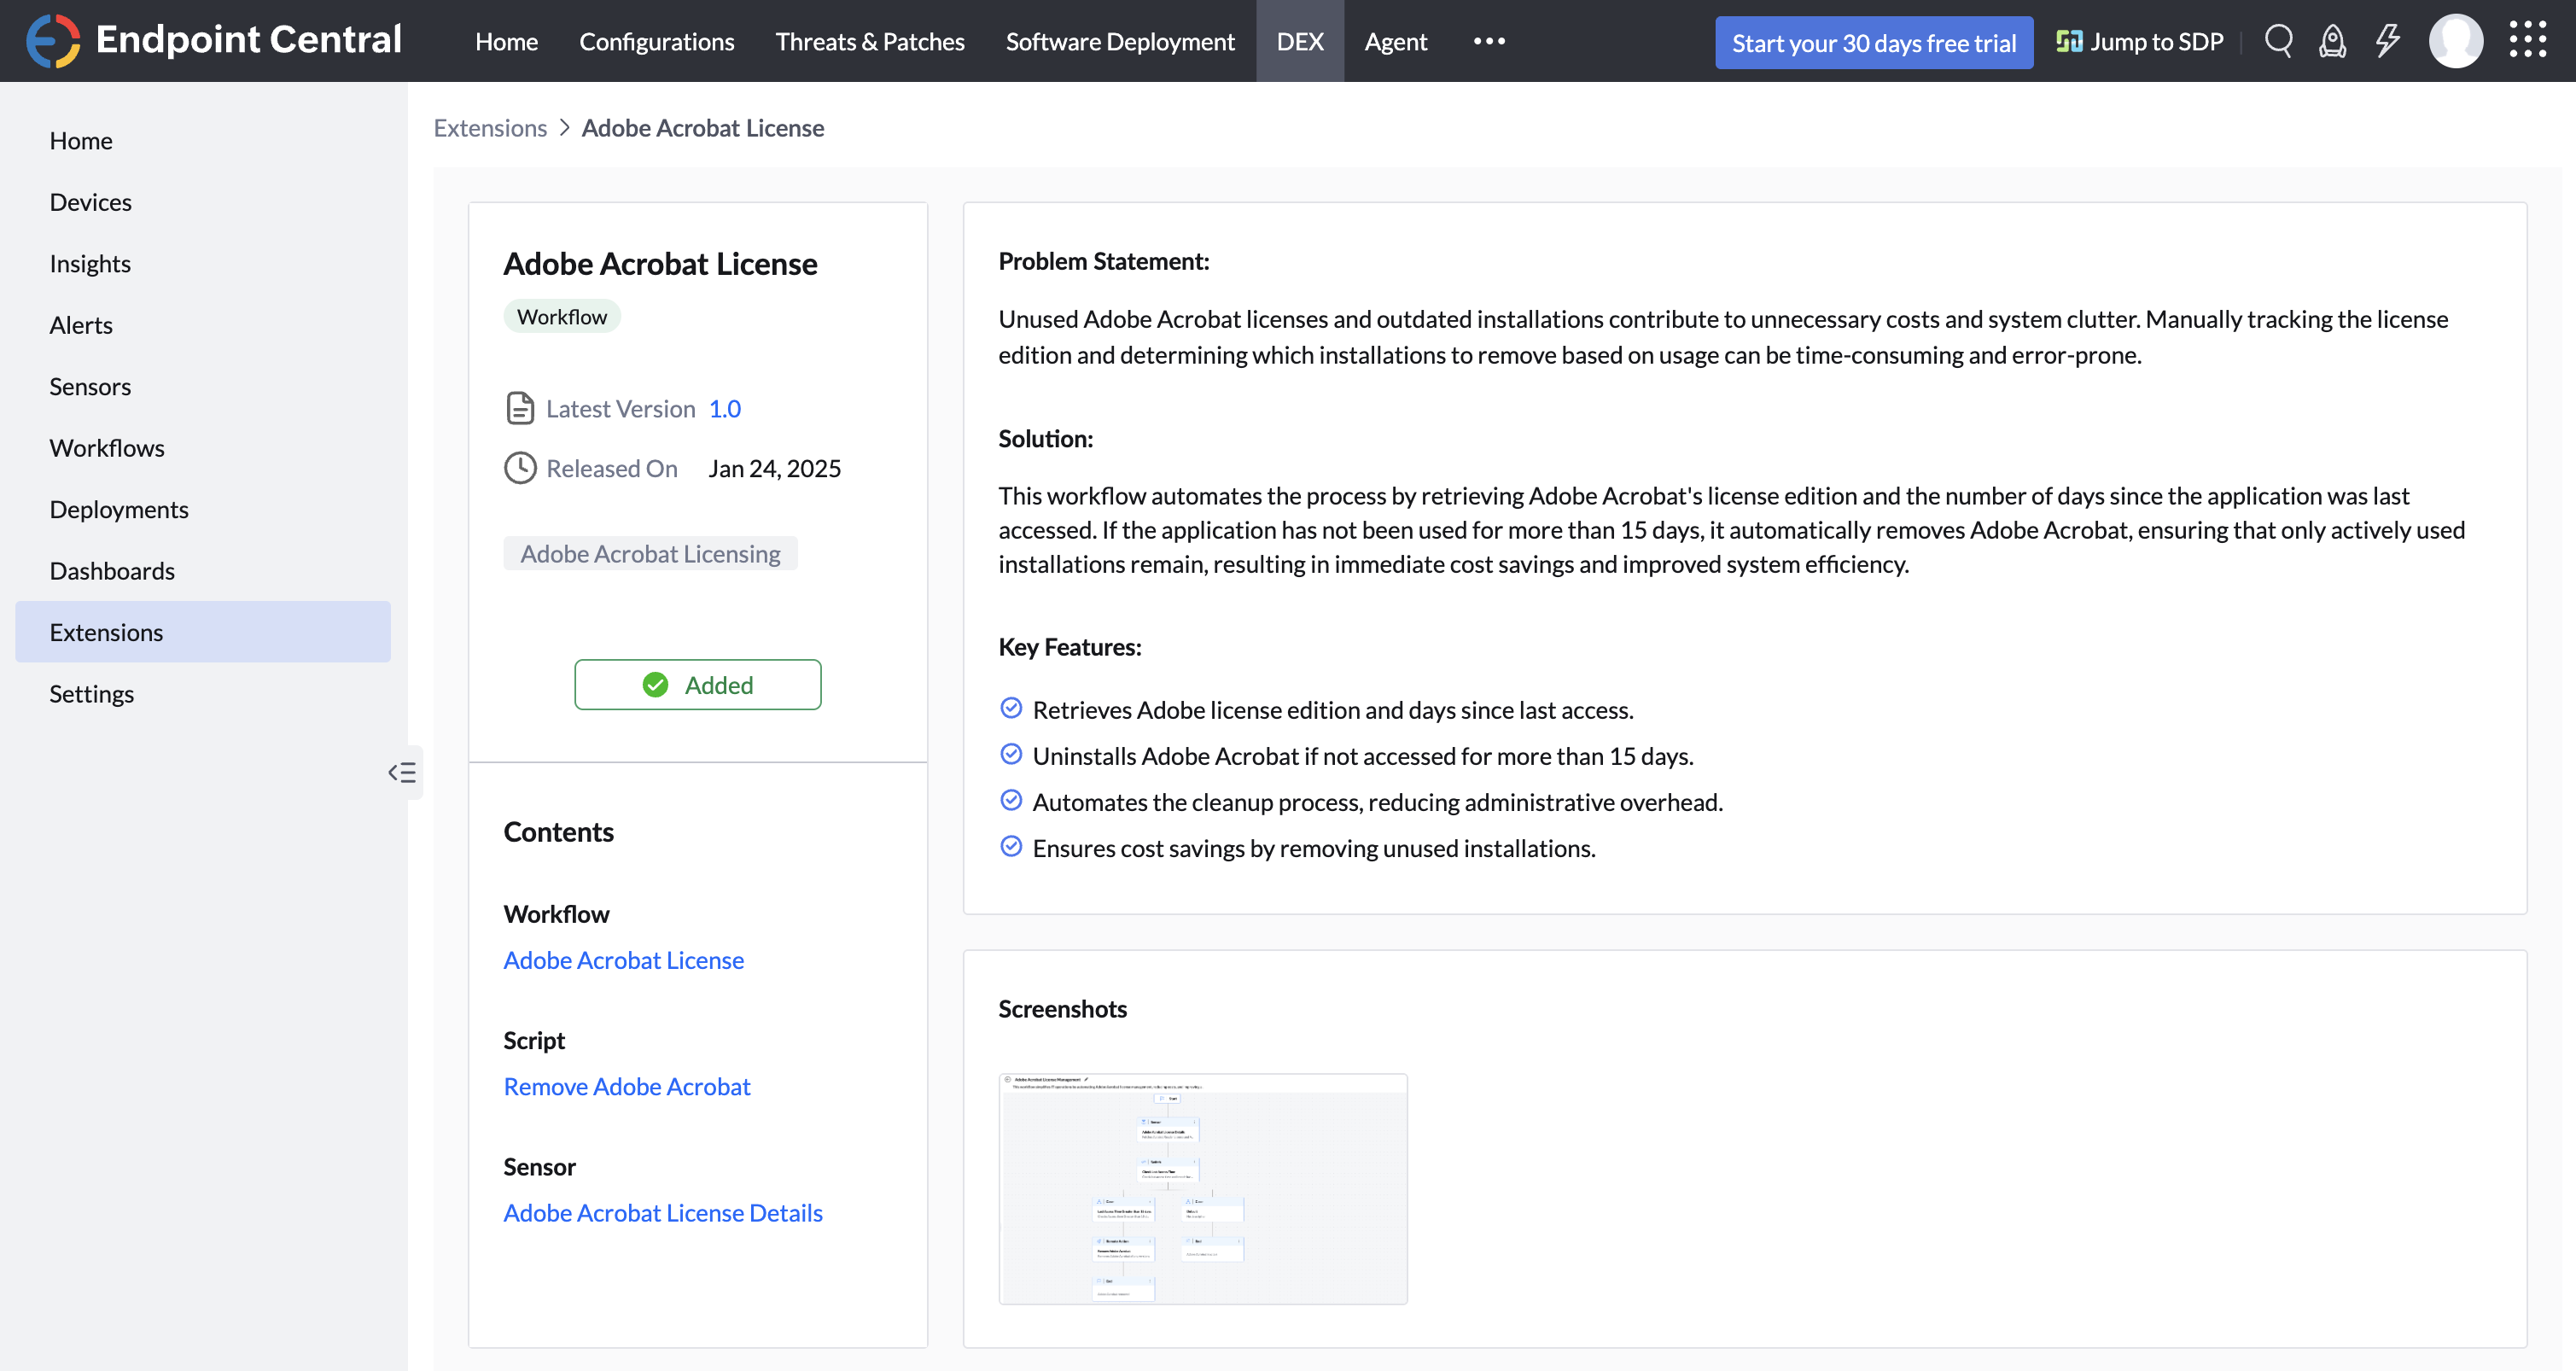Image resolution: width=2576 pixels, height=1371 pixels.
Task: Open the apps grid icon
Action: (2527, 41)
